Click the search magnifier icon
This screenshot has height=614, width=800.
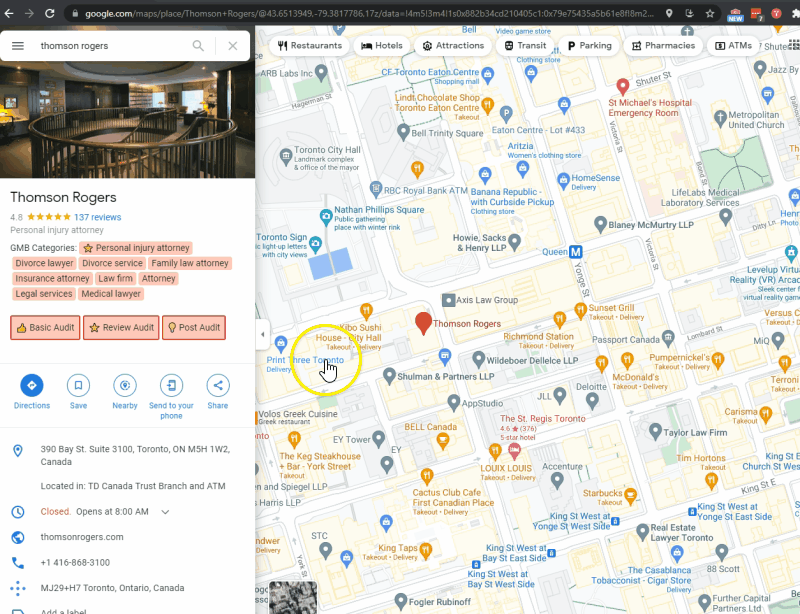click(x=198, y=46)
